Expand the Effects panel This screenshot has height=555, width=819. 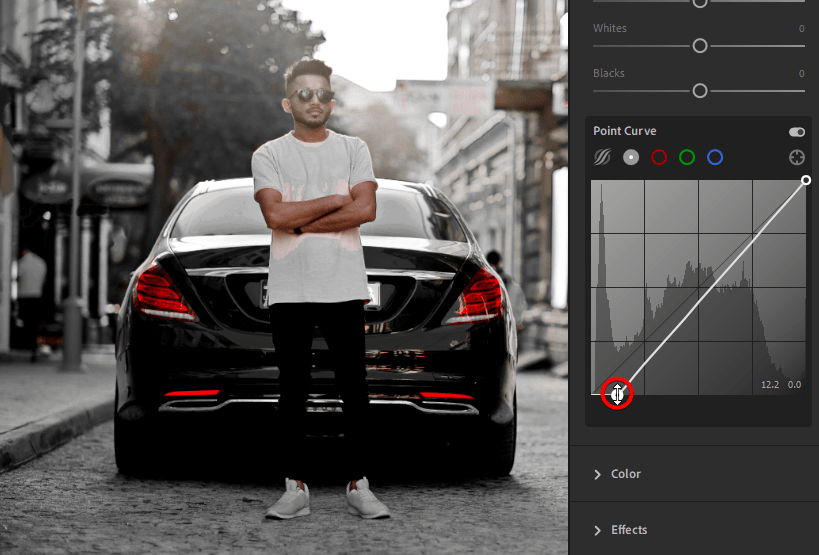(x=598, y=530)
